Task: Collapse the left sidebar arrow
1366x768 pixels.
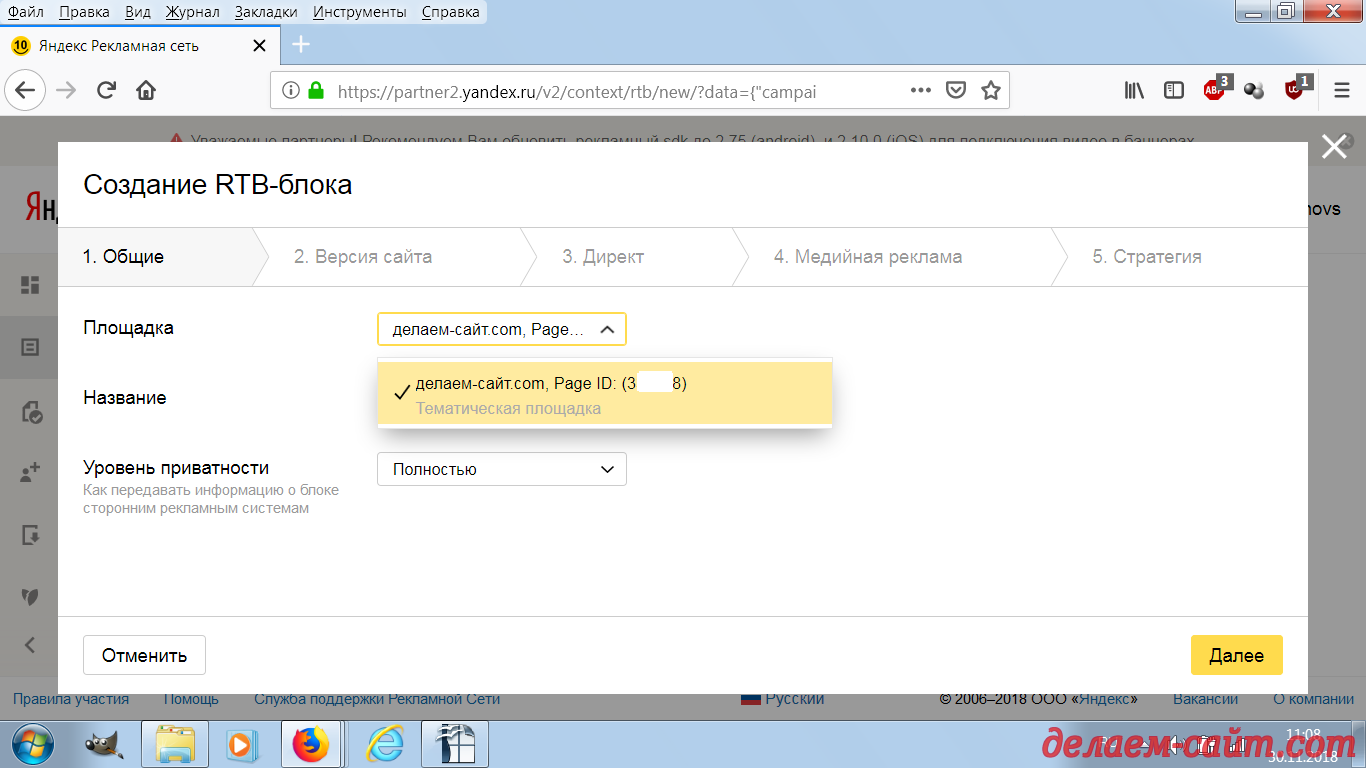Action: [x=30, y=645]
